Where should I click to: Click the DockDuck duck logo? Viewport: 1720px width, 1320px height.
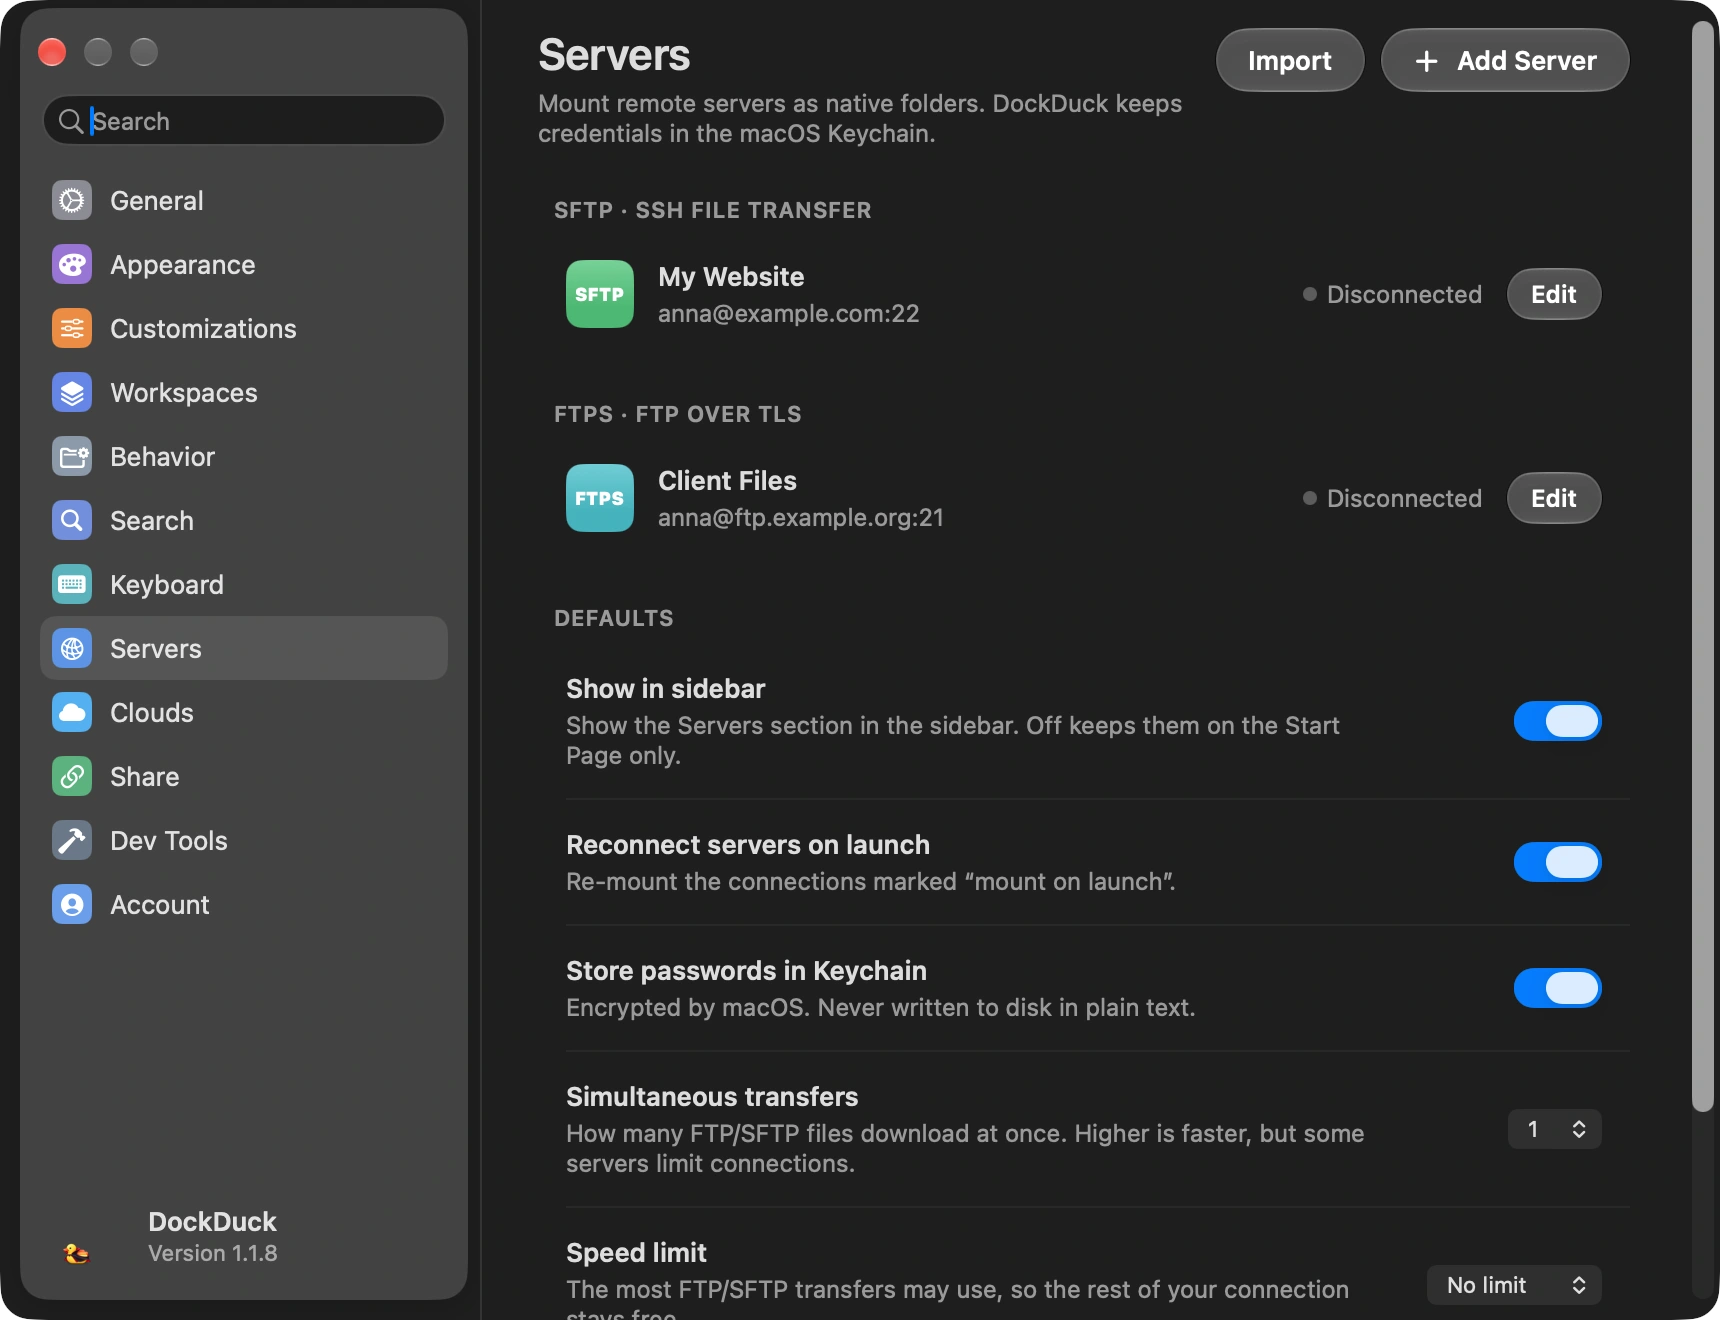coord(76,1252)
